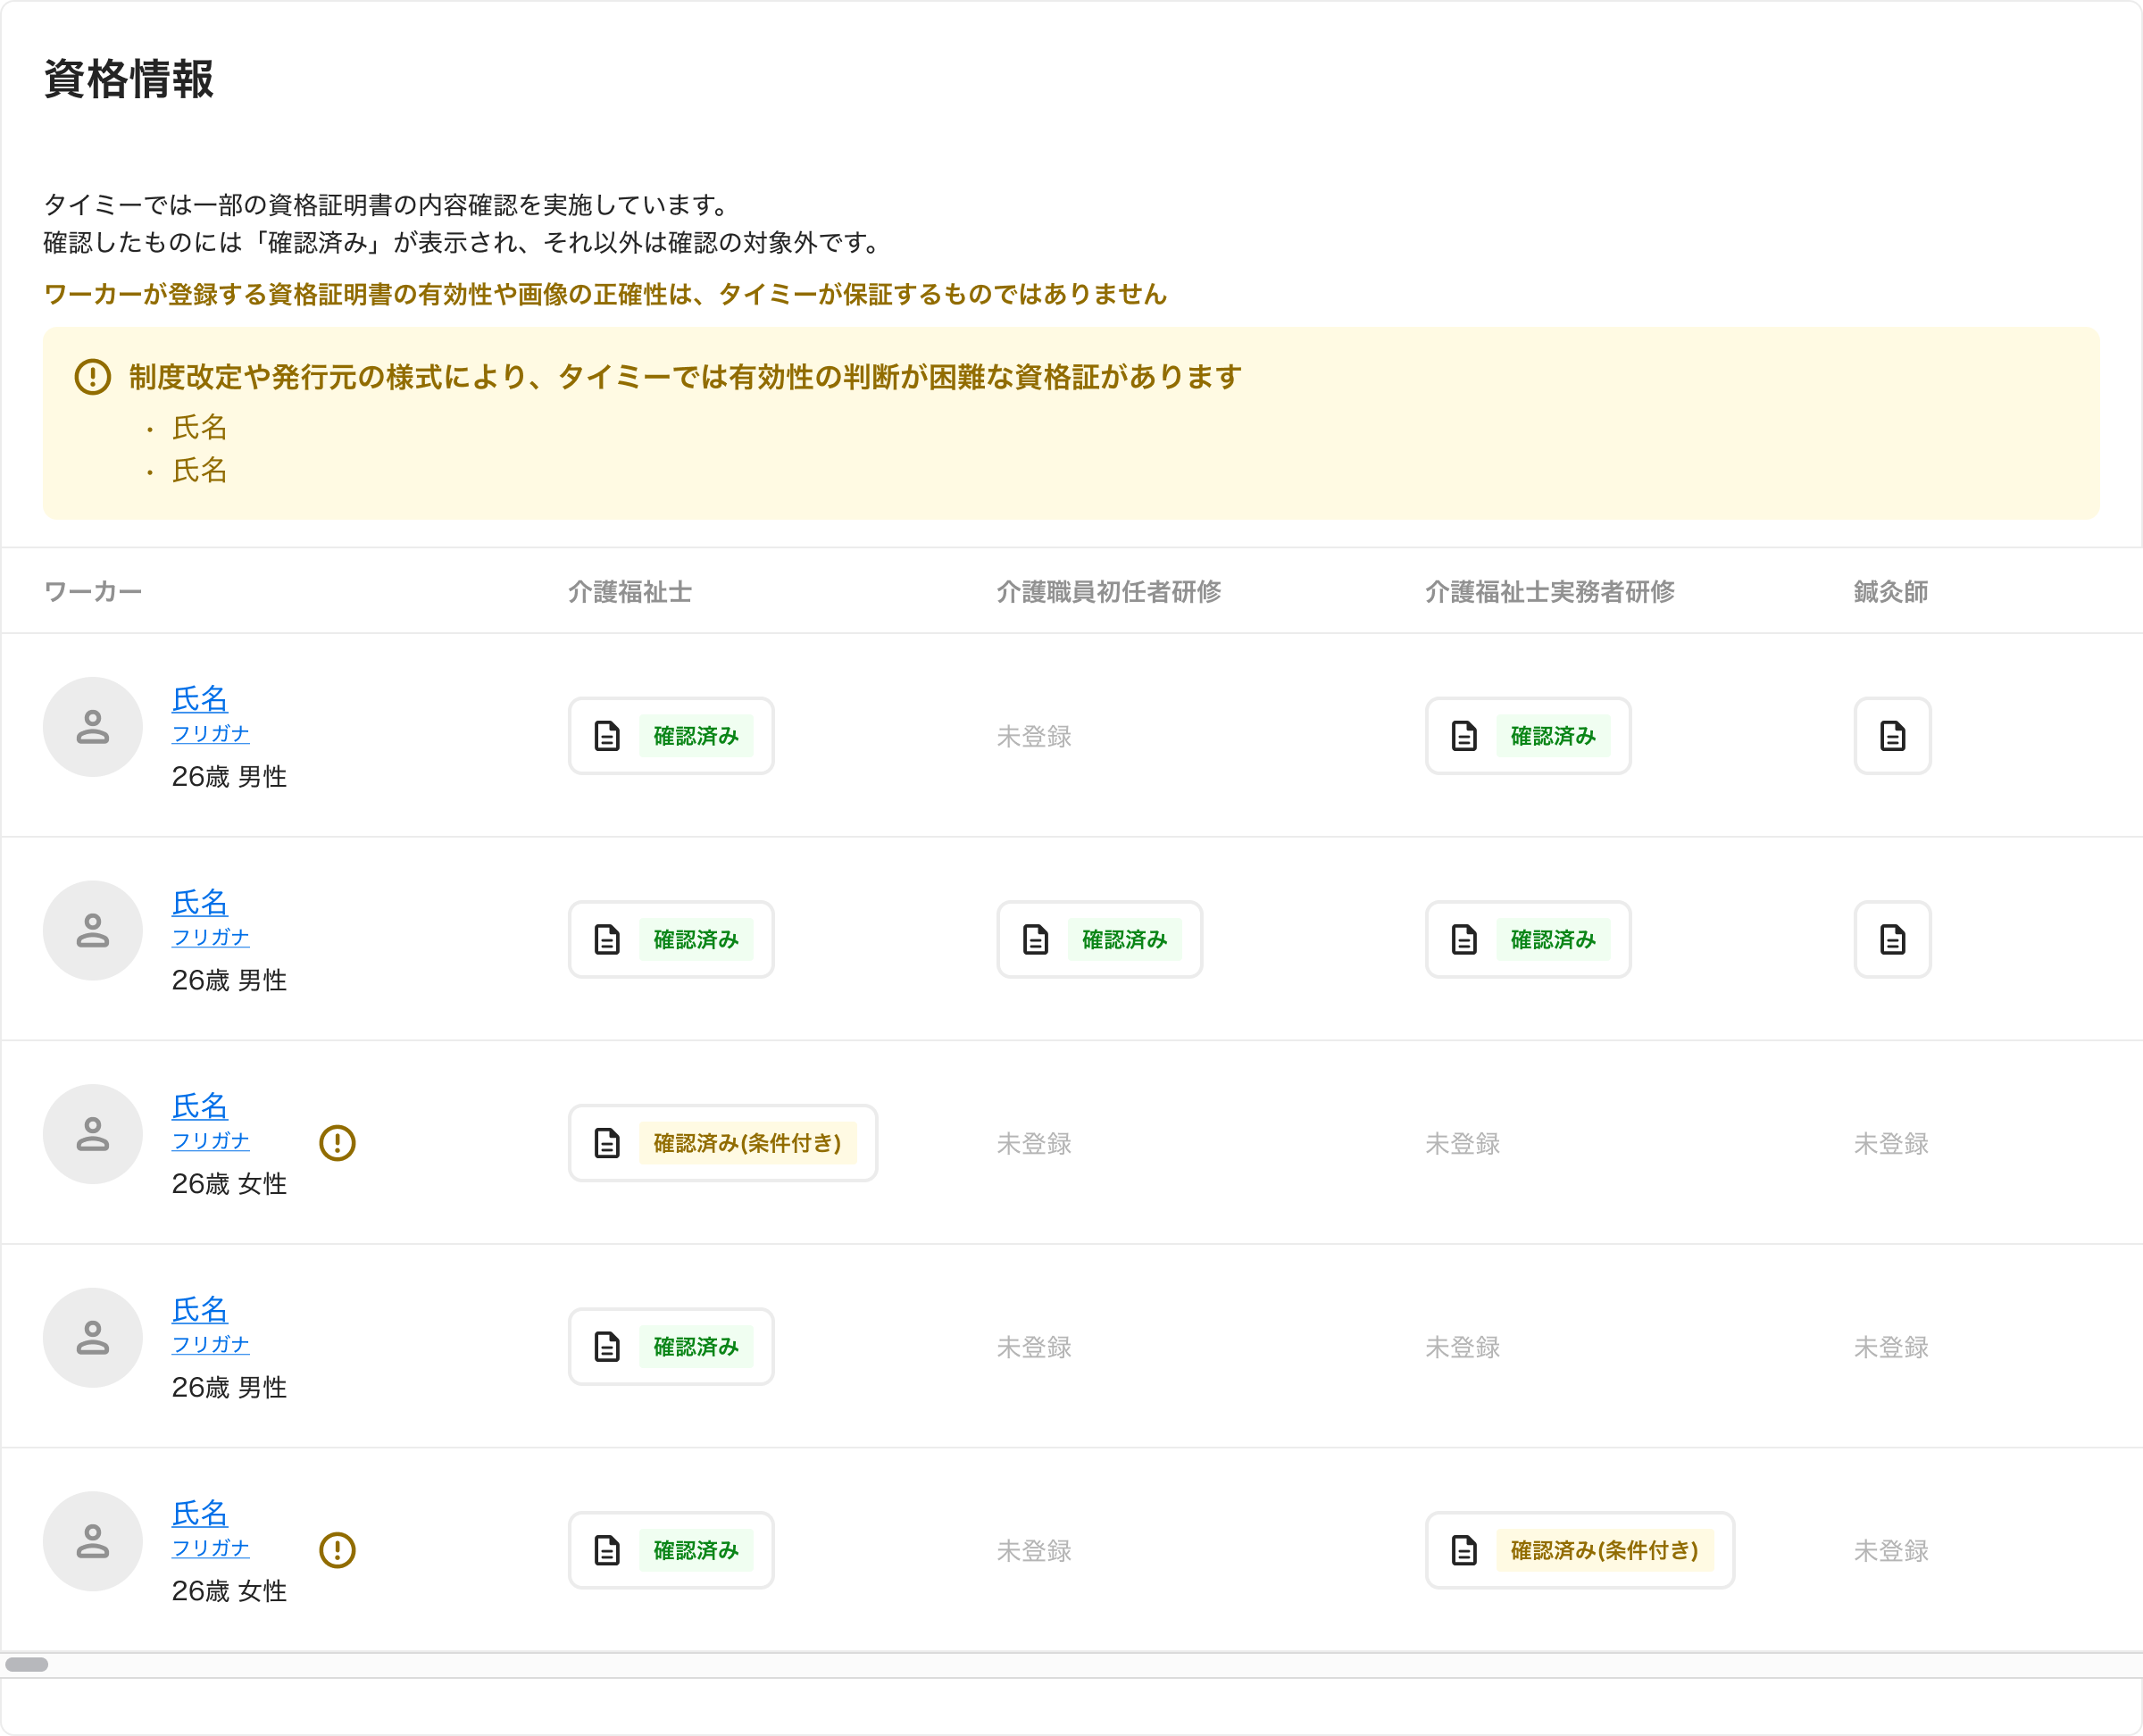Screen dimensions: 2143x1736
Task: Open third worker's 氏名 profile link
Action: [x=200, y=1106]
